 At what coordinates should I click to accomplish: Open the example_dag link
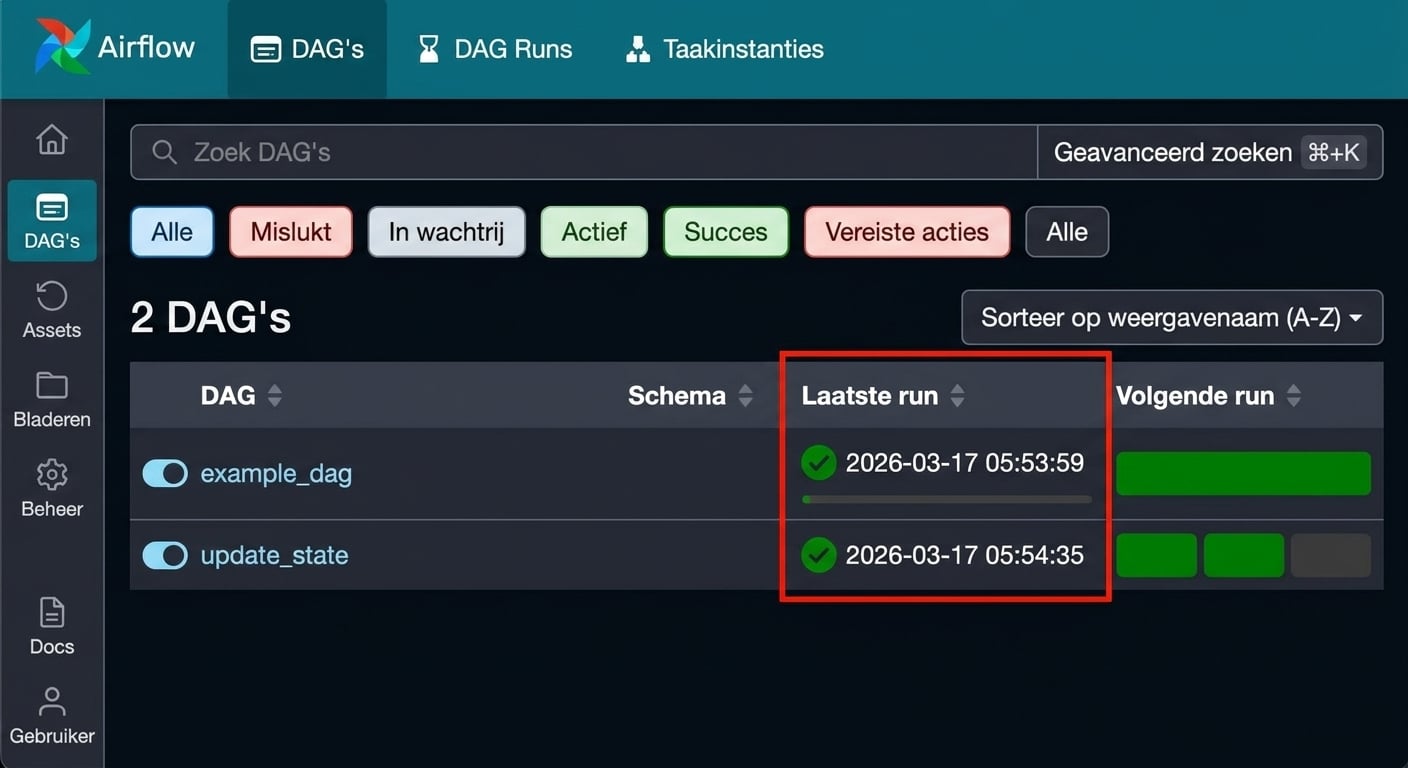click(x=276, y=474)
